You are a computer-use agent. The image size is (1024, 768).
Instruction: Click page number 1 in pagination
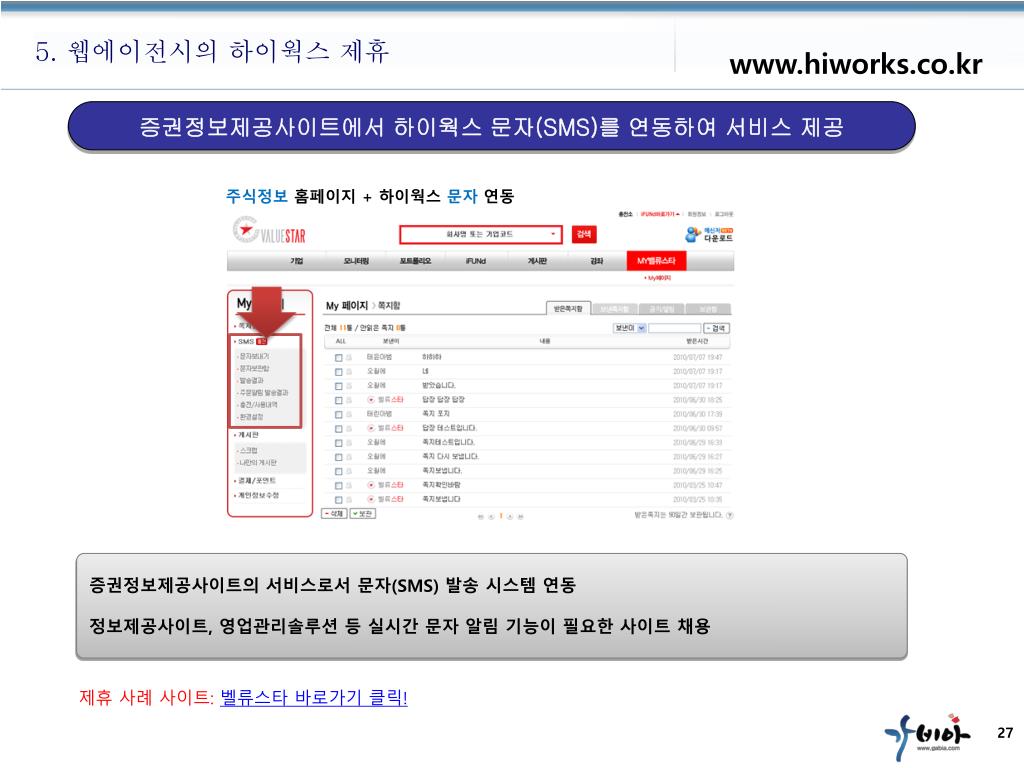(501, 516)
